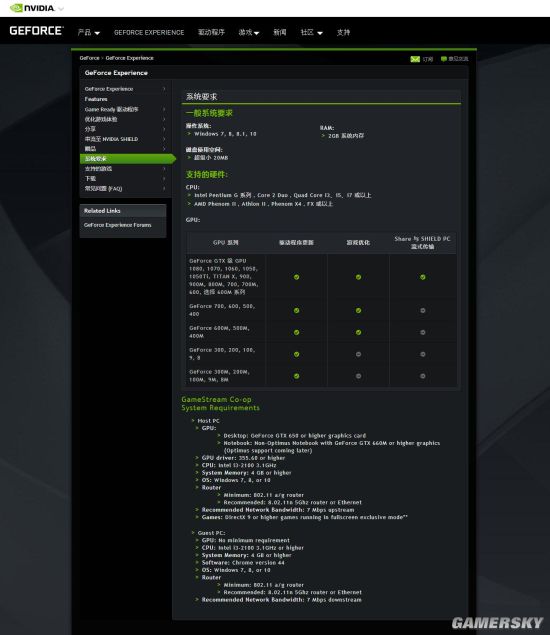Click the 驱动程序更新 column header

coord(296,243)
